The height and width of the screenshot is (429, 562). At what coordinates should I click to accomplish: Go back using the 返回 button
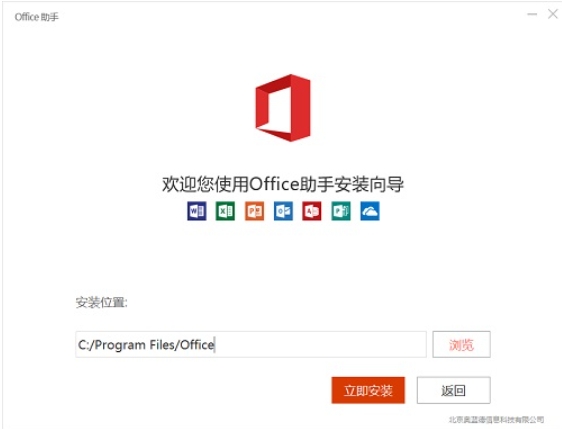coord(453,390)
